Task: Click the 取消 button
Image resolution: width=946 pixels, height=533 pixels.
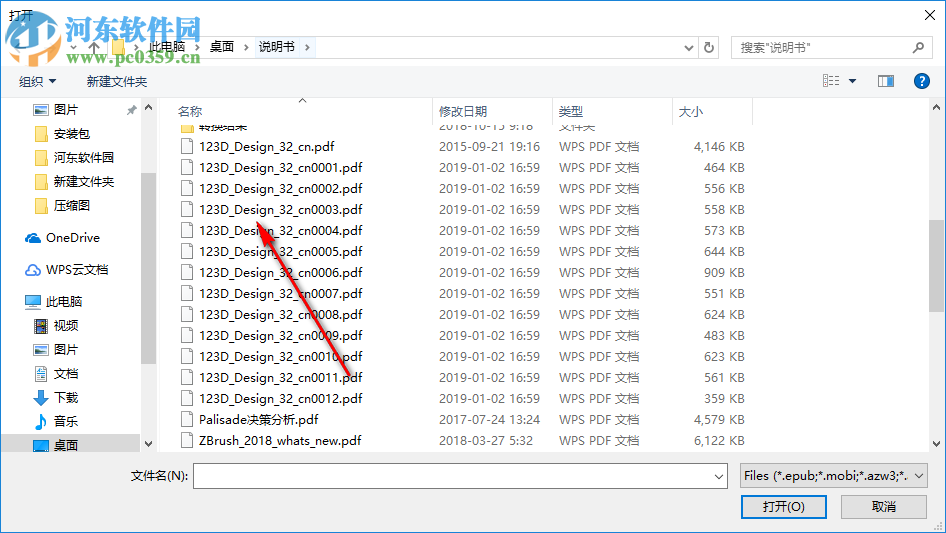Action: (x=884, y=507)
